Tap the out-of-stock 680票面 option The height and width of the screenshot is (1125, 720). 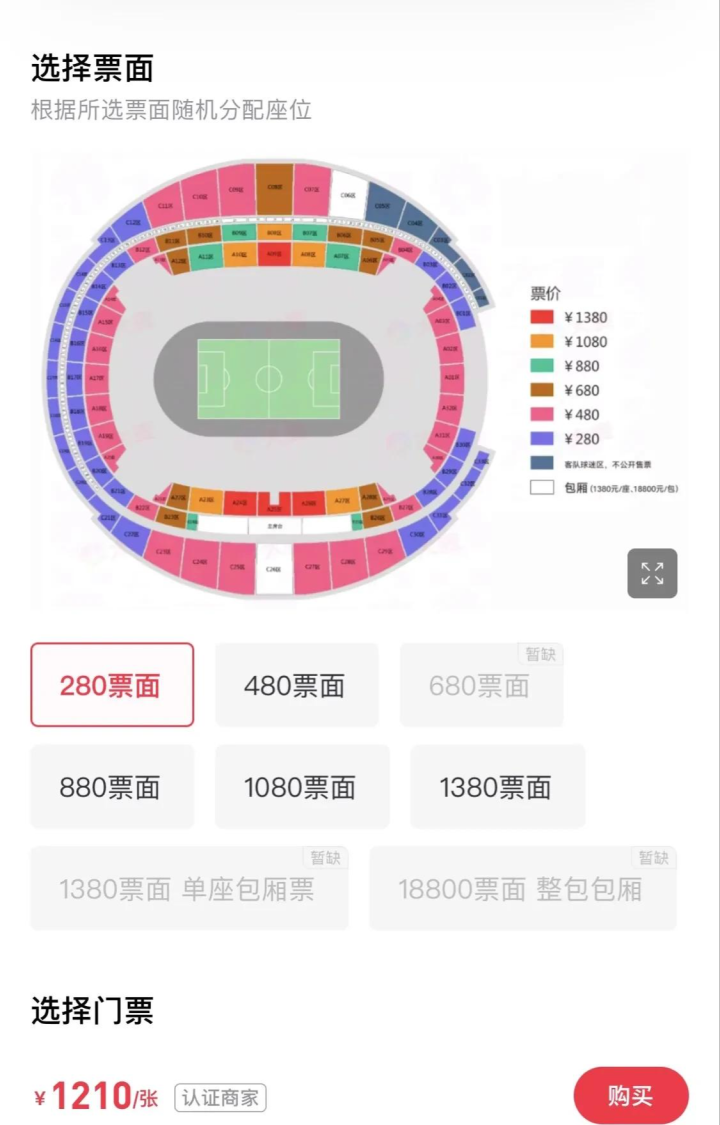[x=480, y=685]
